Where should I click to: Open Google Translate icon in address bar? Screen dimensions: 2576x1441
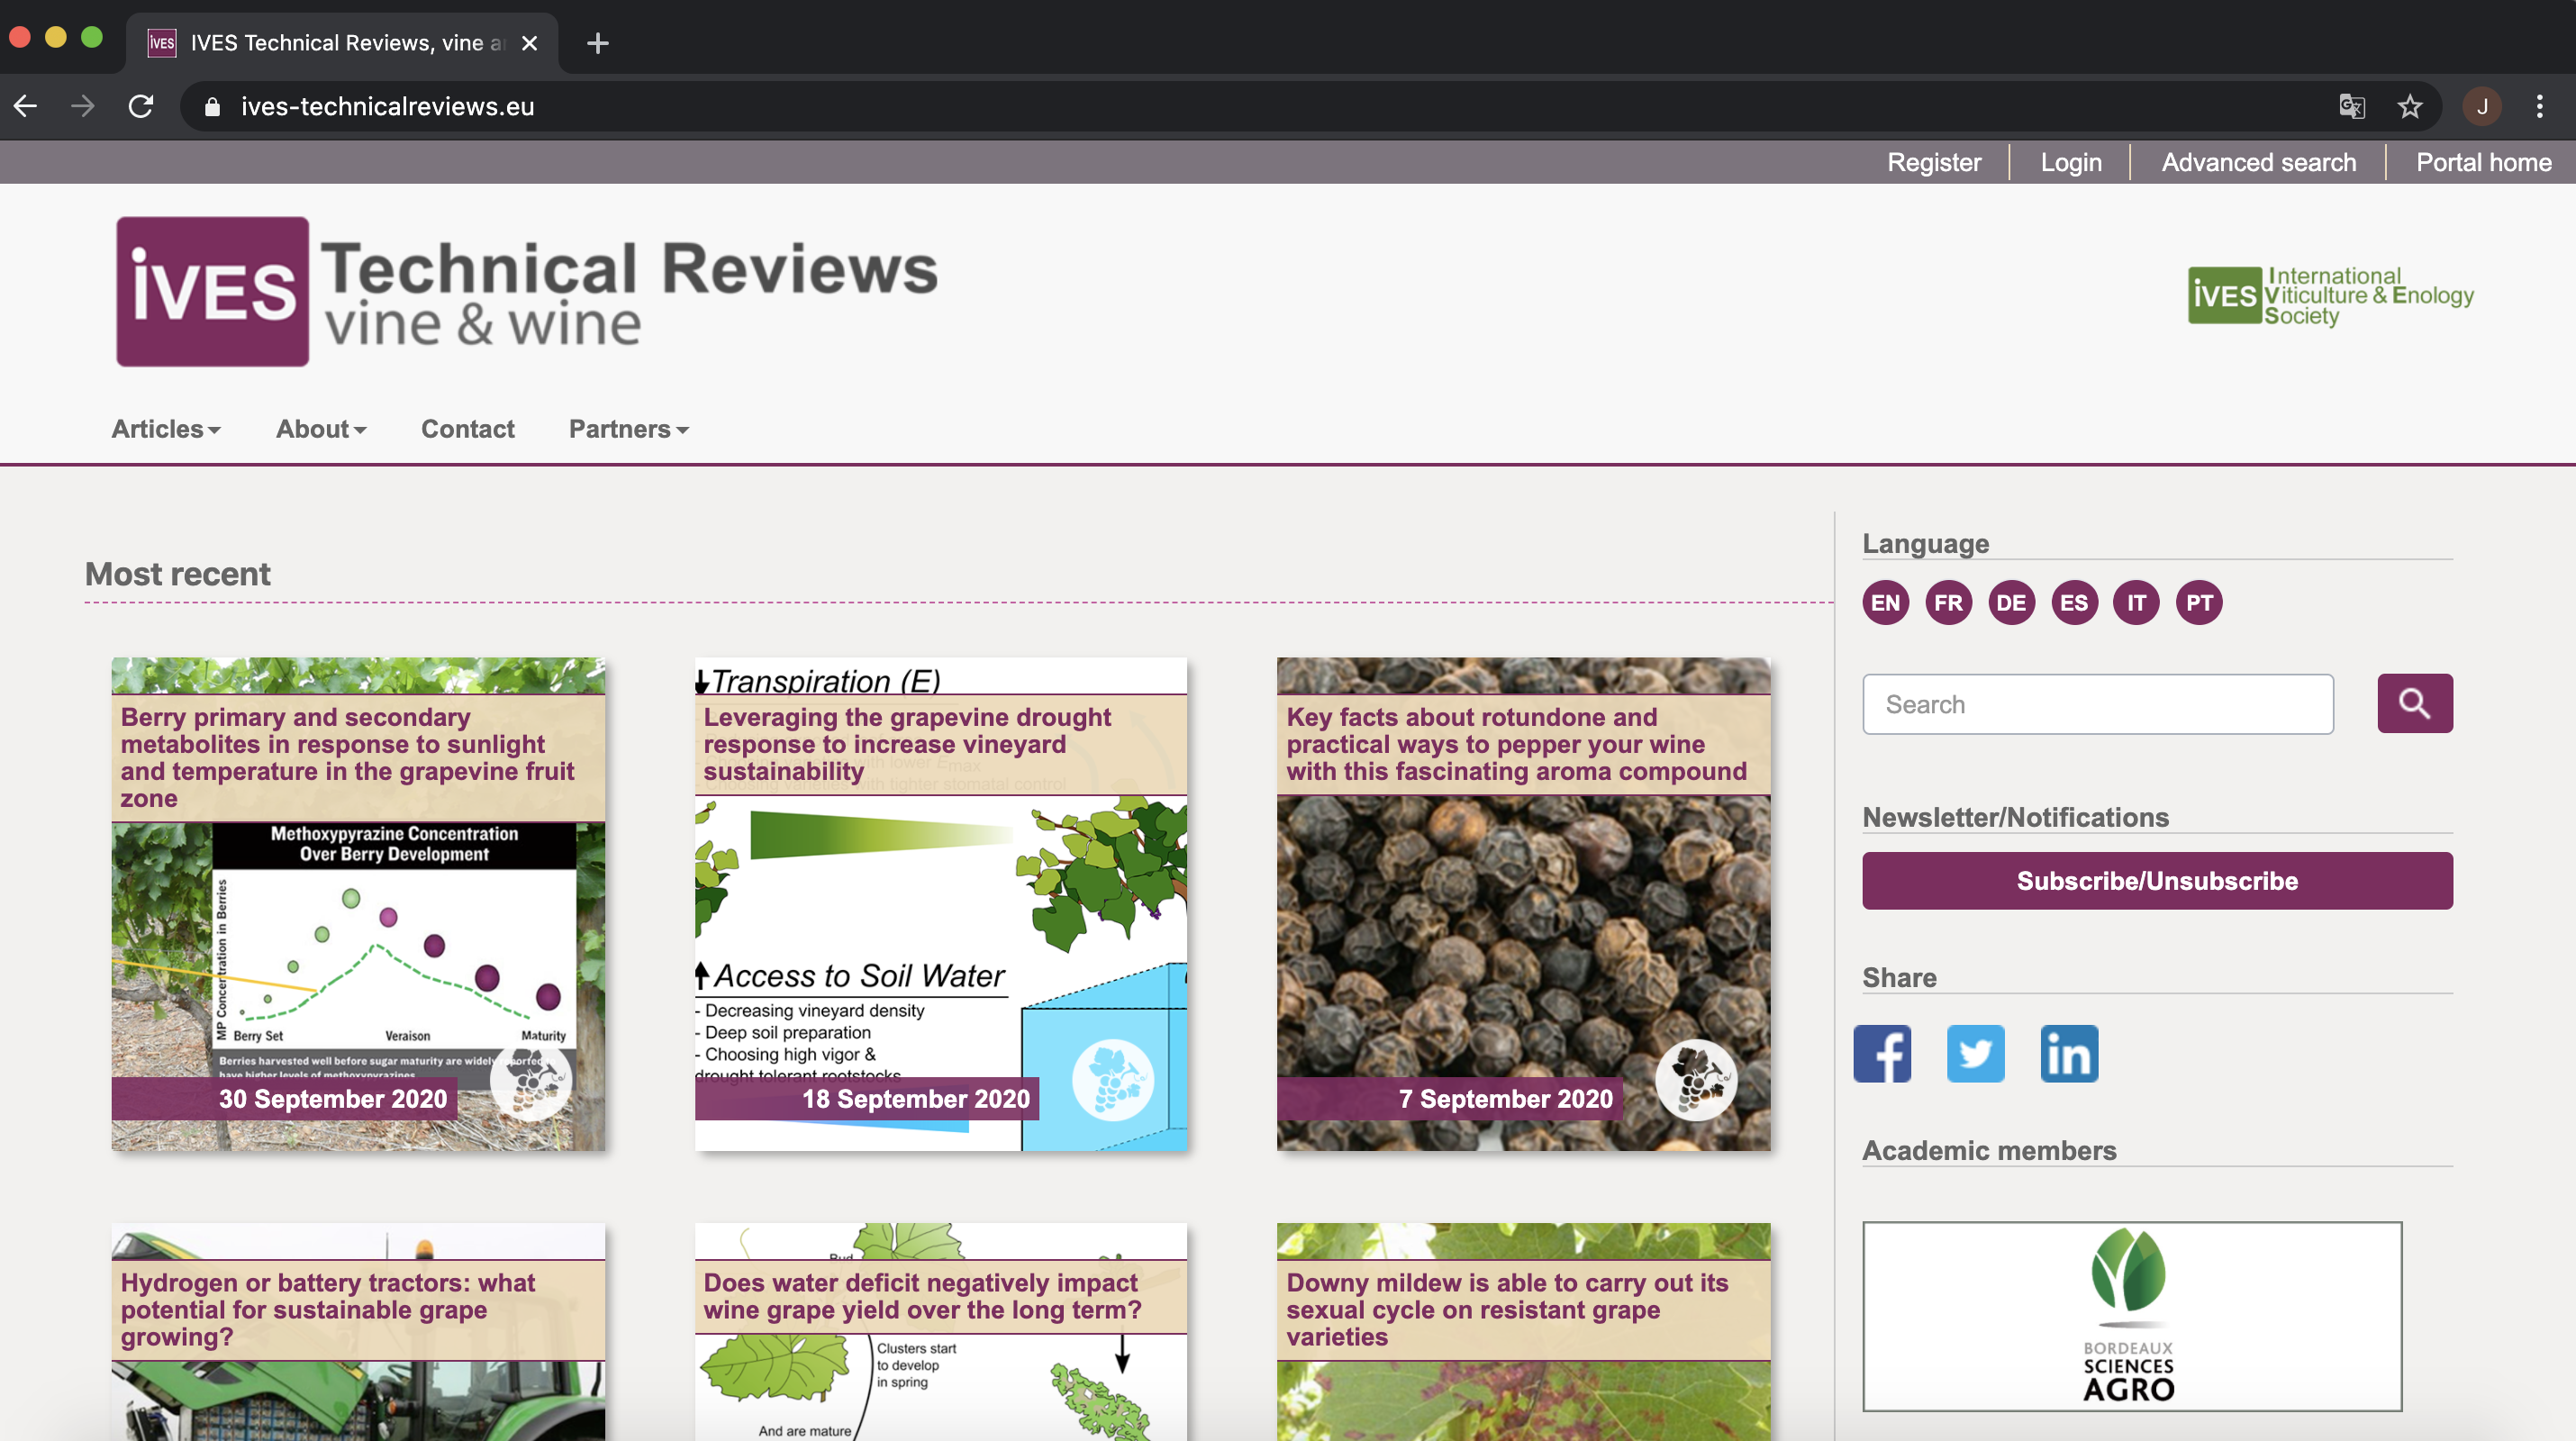(2351, 106)
